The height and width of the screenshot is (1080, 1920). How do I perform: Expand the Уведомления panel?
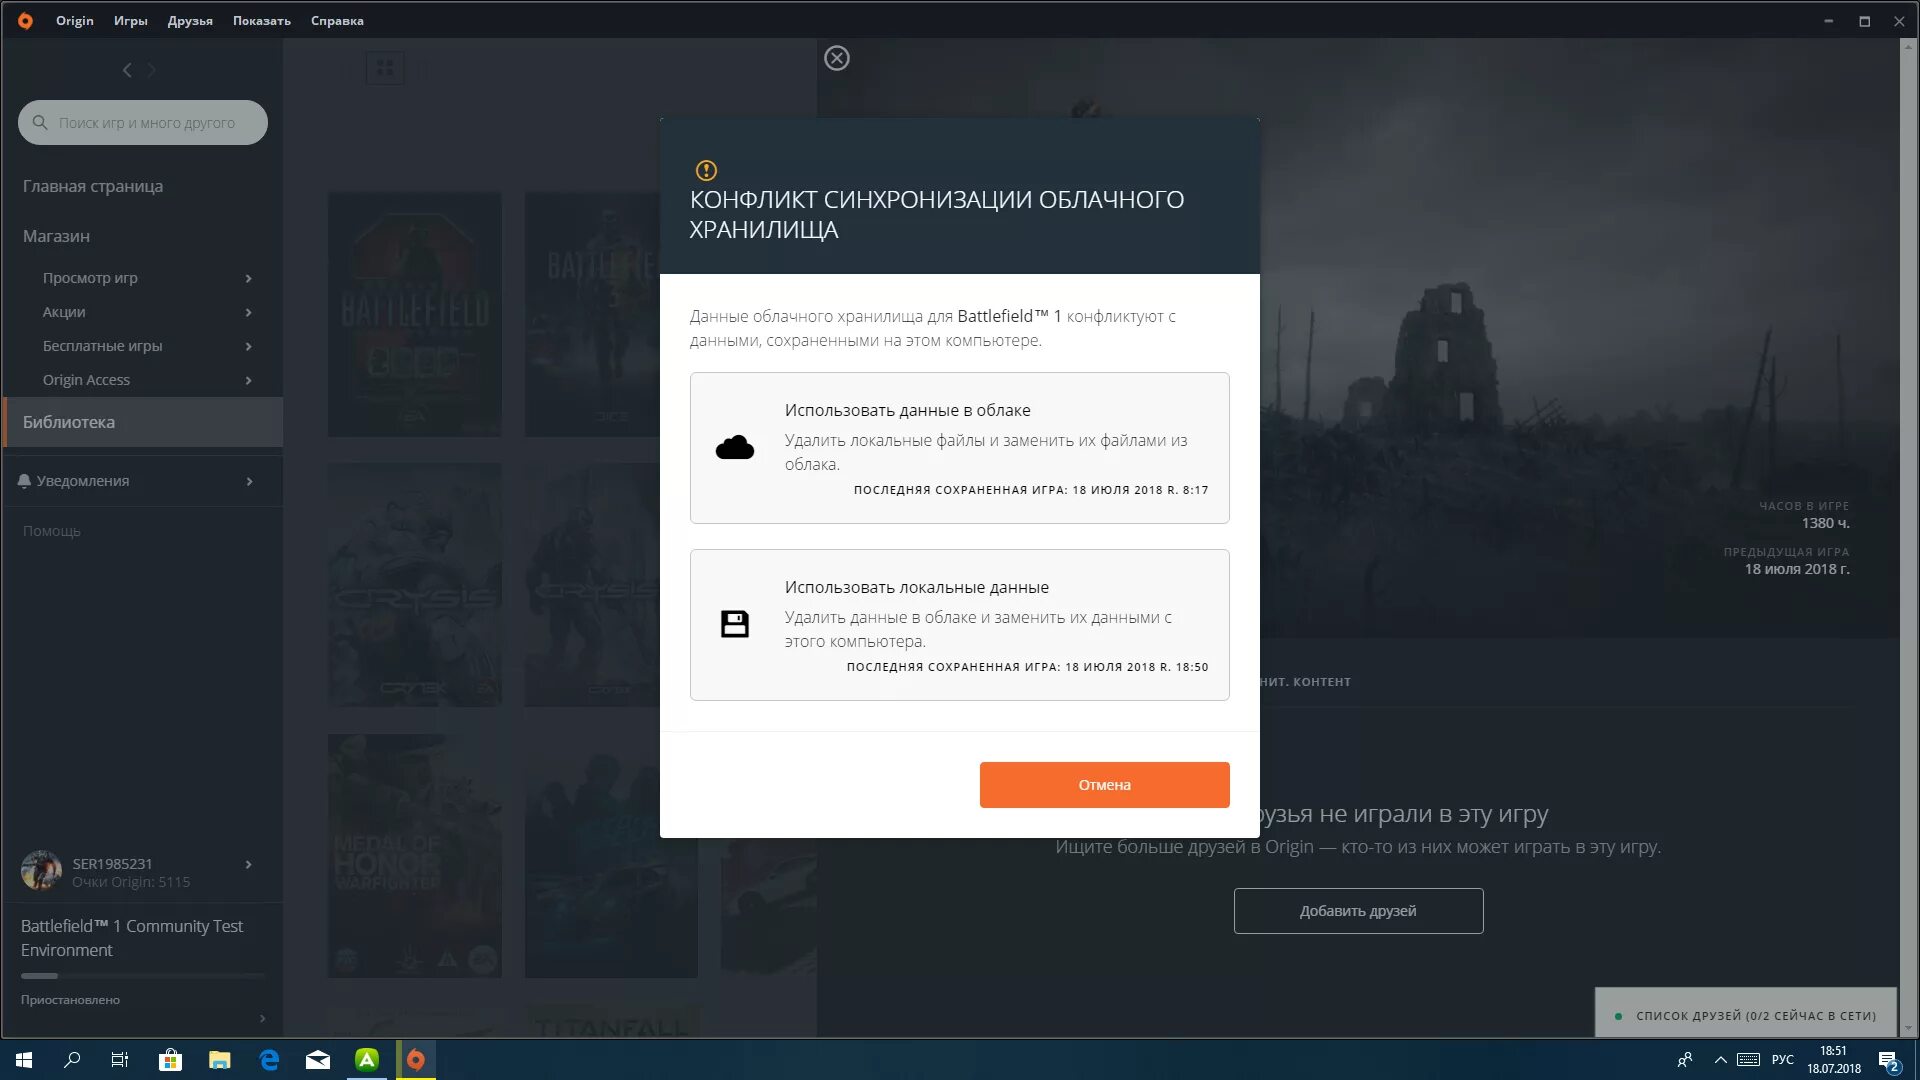249,481
